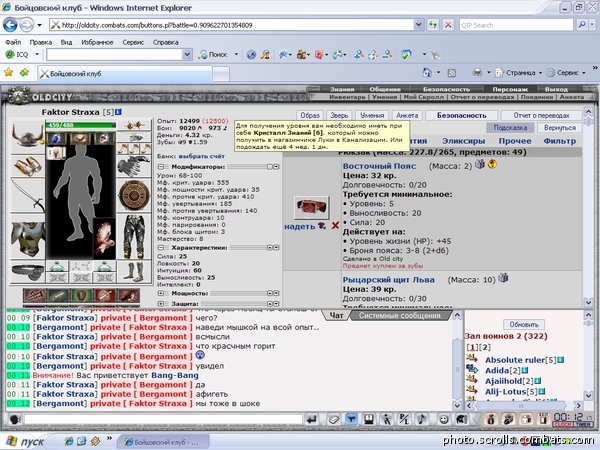Image resolution: width=600 pixels, height=450 pixels.
Task: Open the Эликсиры inventory tab
Action: click(463, 141)
